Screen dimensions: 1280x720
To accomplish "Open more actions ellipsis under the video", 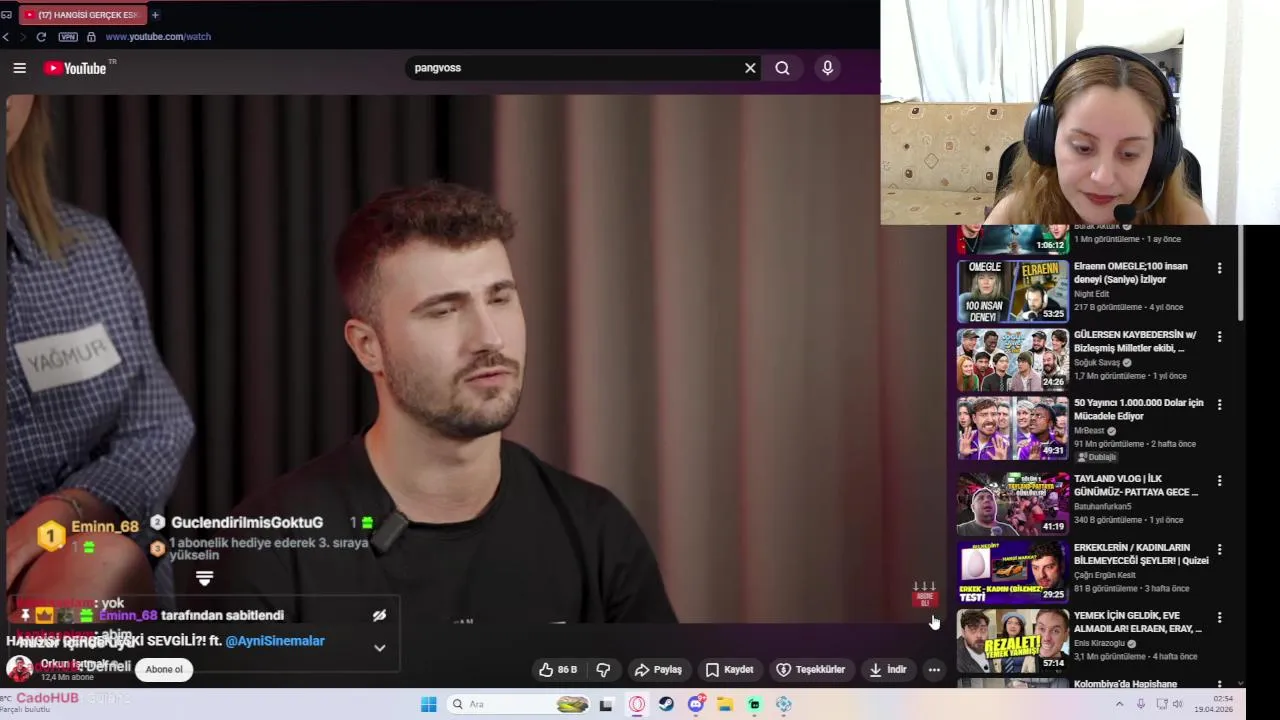I will pyautogui.click(x=934, y=670).
